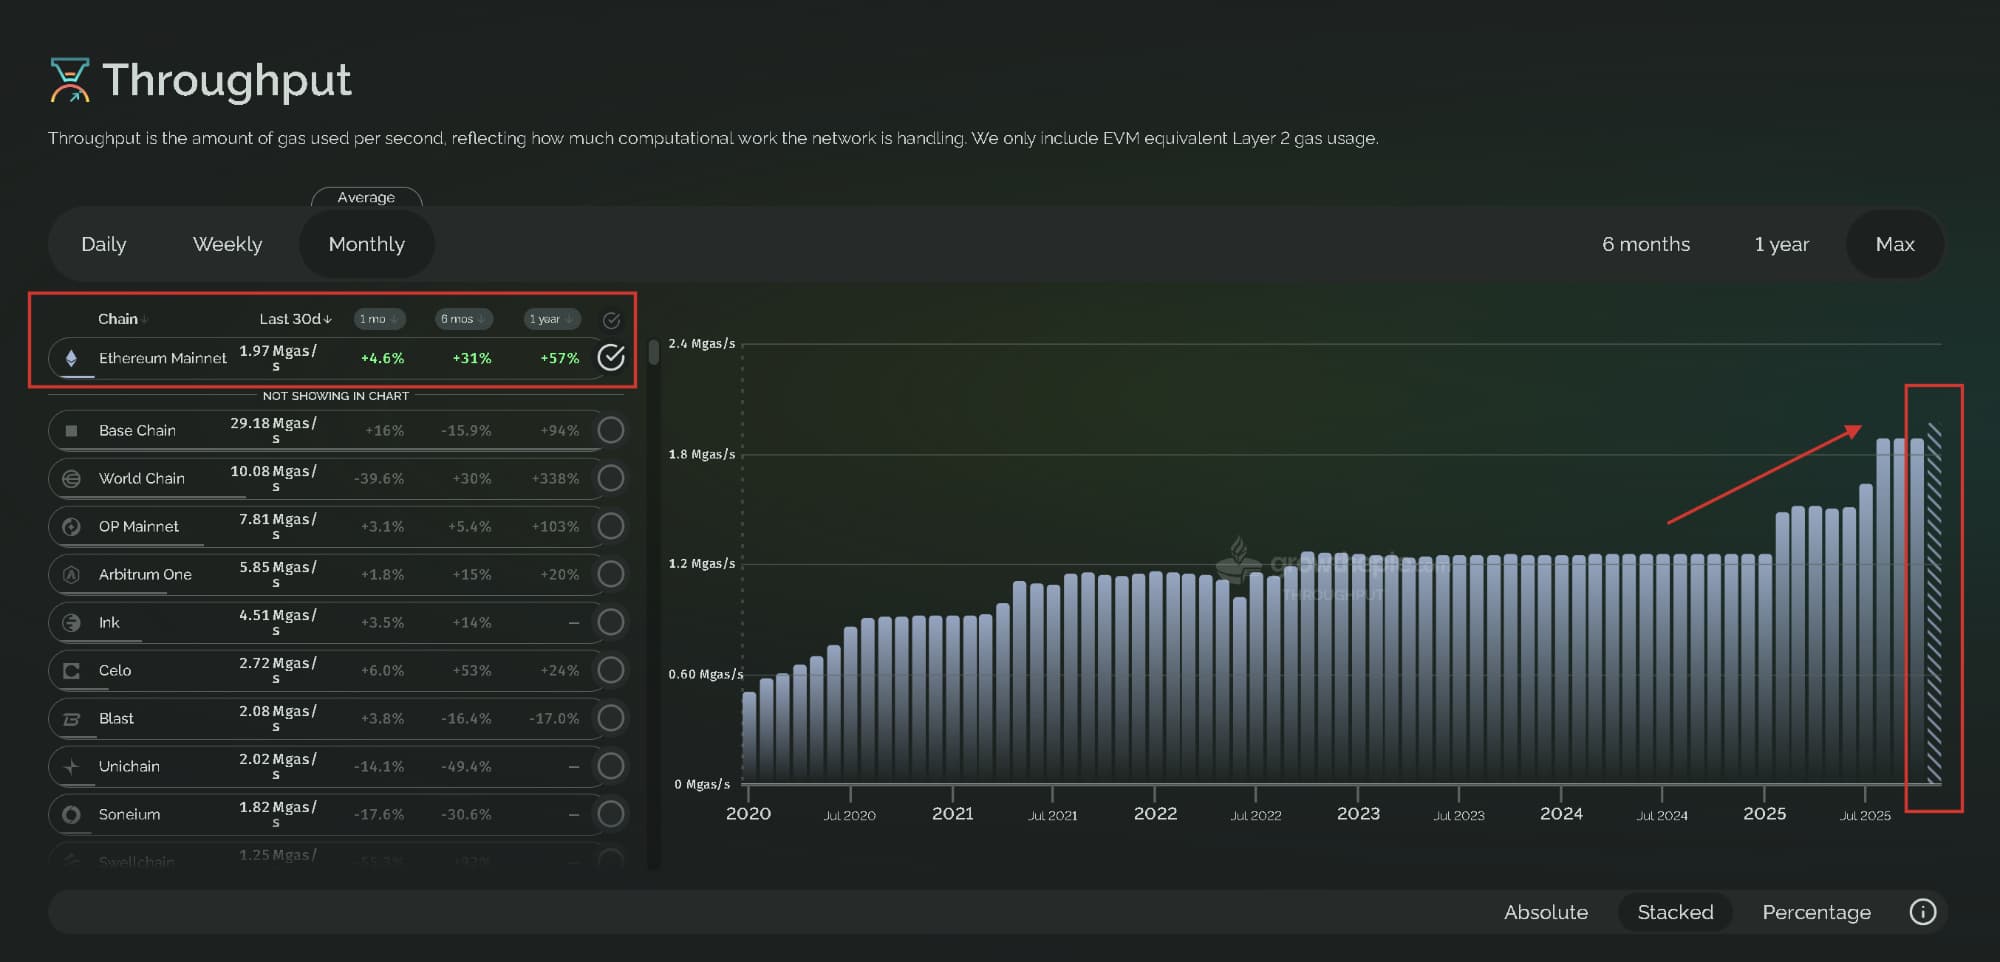Click the Ethereum Mainnet diamond icon
Viewport: 2000px width, 962px height.
(x=71, y=358)
